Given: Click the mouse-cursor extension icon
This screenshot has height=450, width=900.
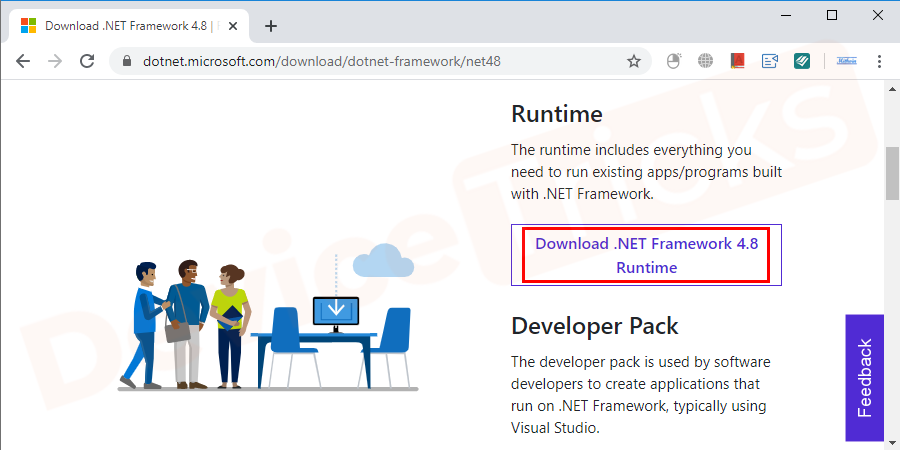Looking at the screenshot, I should 674,61.
